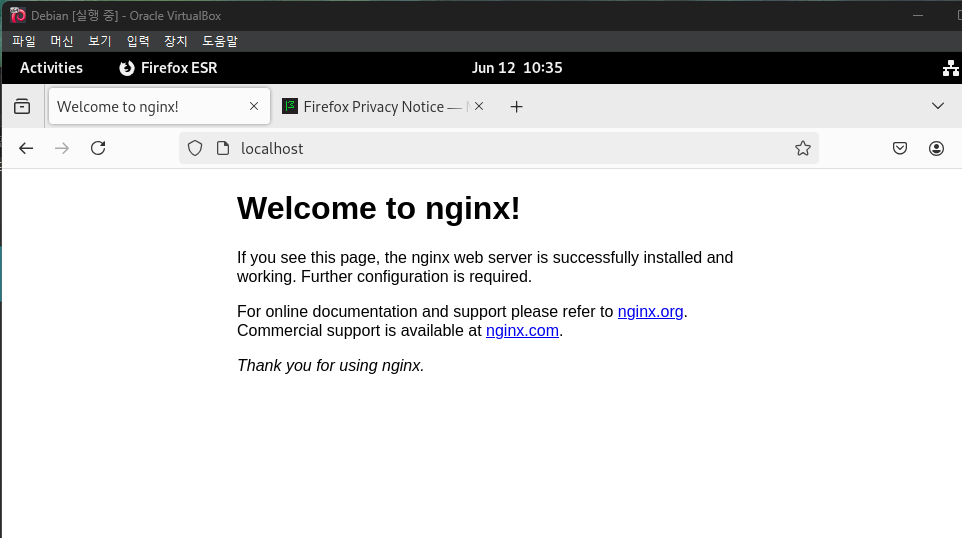Screen dimensions: 962x538
Task: Open the VirtualBox 머신 menu
Action: tap(62, 41)
